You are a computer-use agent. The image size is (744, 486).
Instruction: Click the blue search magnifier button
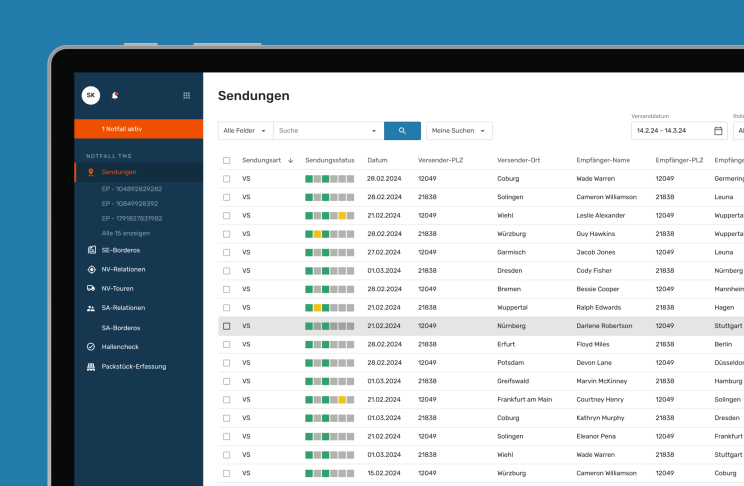[402, 131]
